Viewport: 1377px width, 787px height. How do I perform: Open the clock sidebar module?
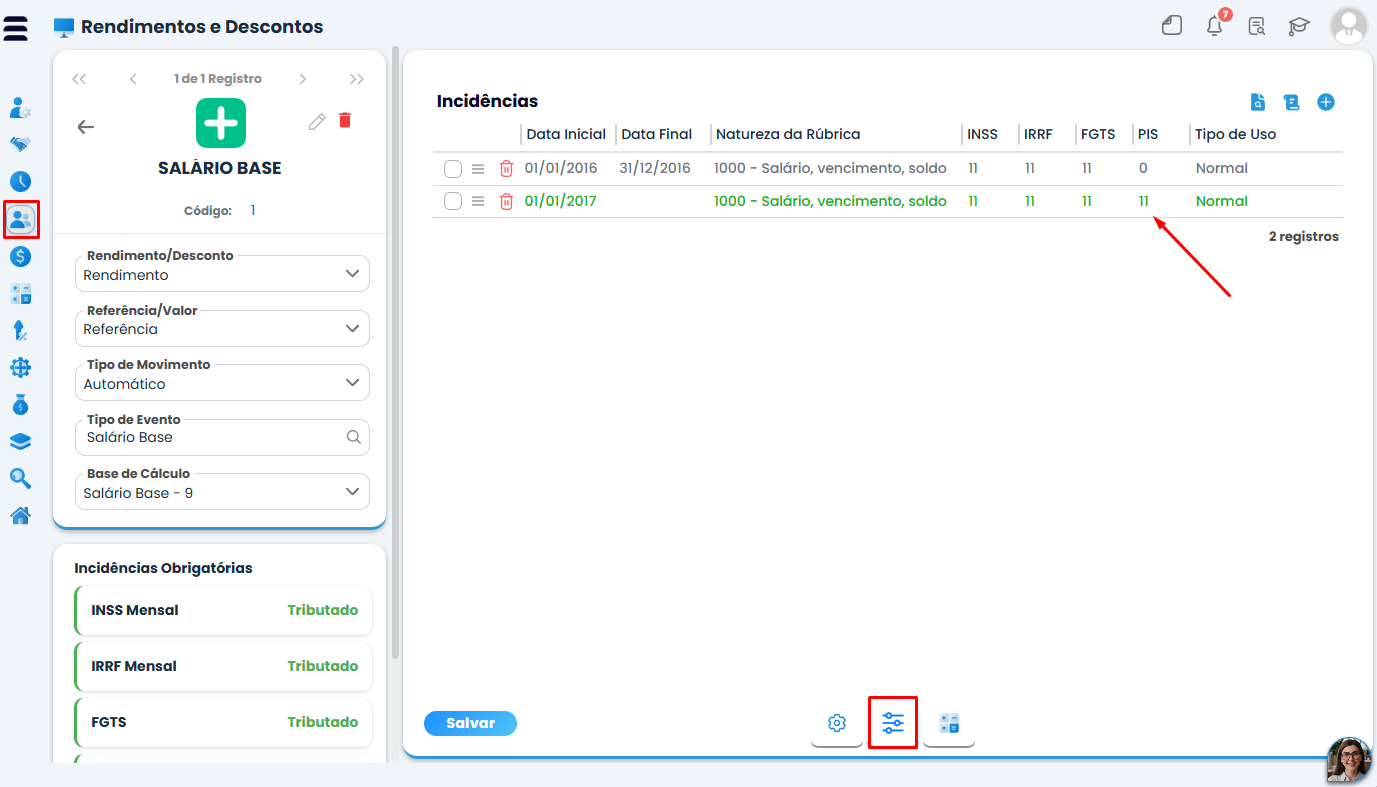coord(20,181)
